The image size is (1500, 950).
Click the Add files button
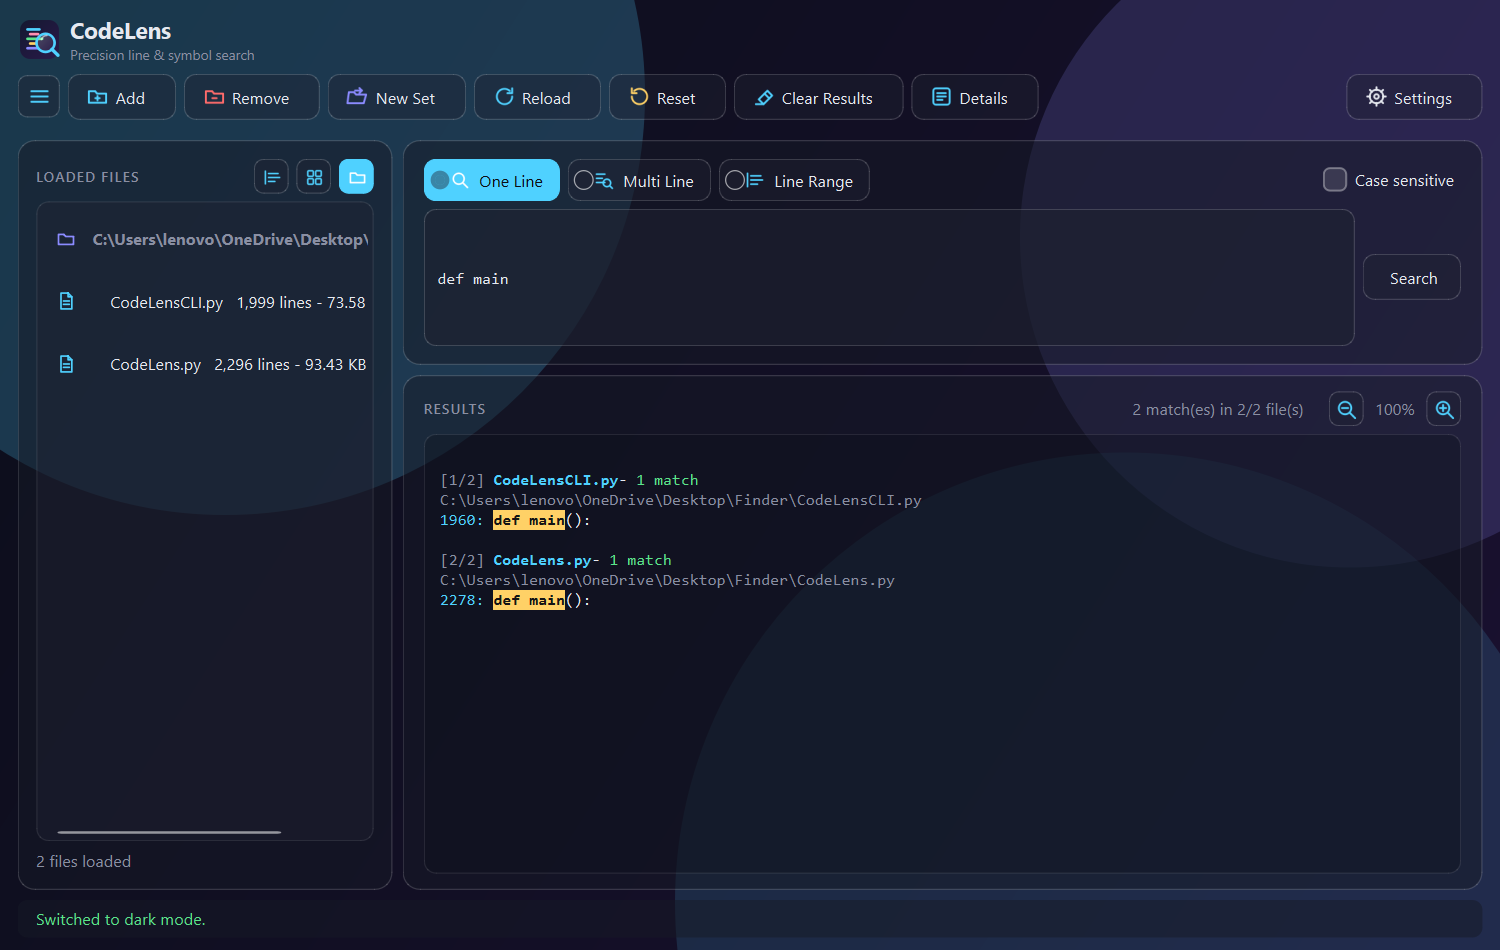[x=122, y=97]
